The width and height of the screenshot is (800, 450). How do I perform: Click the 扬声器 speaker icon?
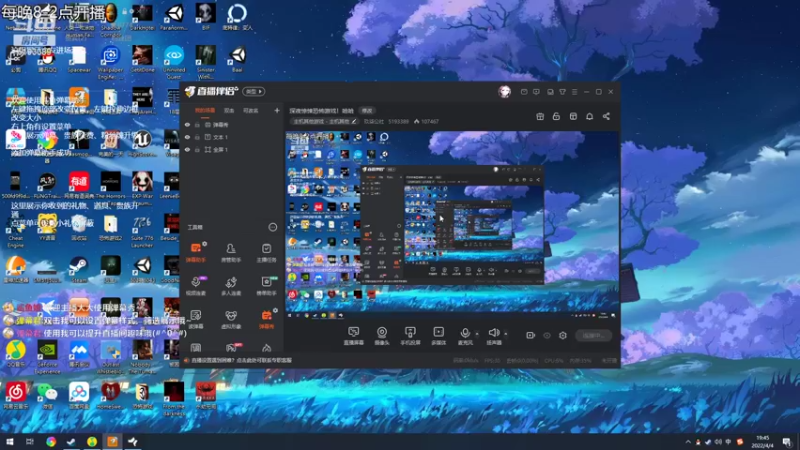click(x=493, y=333)
